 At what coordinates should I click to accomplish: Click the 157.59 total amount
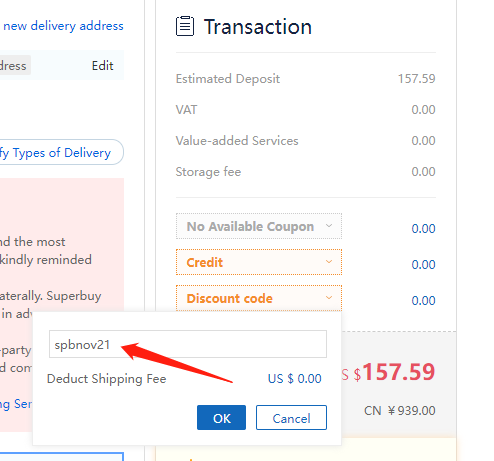point(399,372)
